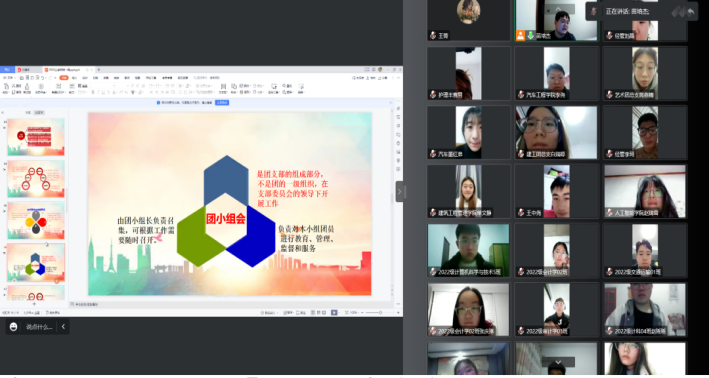Toggle the 备注 notes pane button
Screen dimensions: 709x378
288,312
